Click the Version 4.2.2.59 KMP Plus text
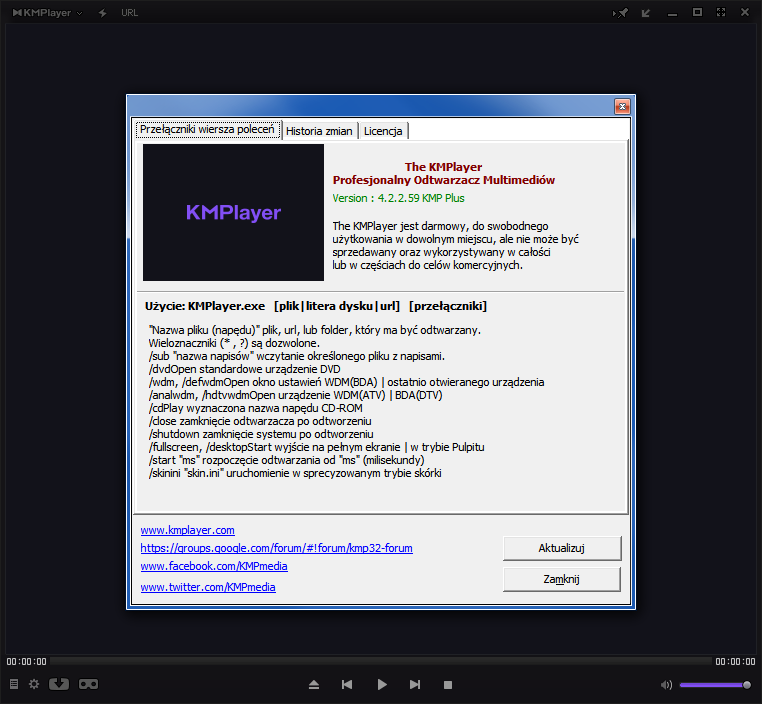This screenshot has width=762, height=704. (398, 198)
